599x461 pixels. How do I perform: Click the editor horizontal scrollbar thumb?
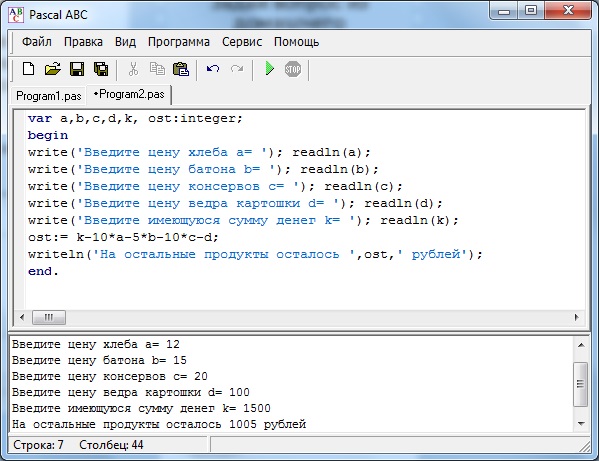[49, 317]
